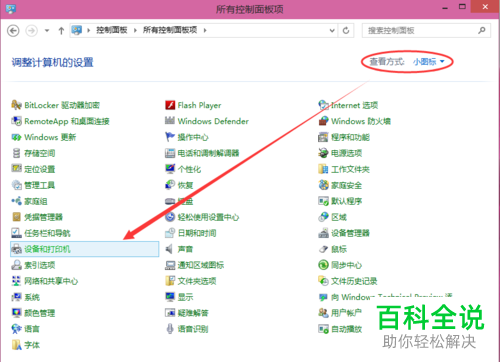Open the 文件夹选项 link
Image resolution: width=500 pixels, height=362 pixels.
(x=197, y=281)
